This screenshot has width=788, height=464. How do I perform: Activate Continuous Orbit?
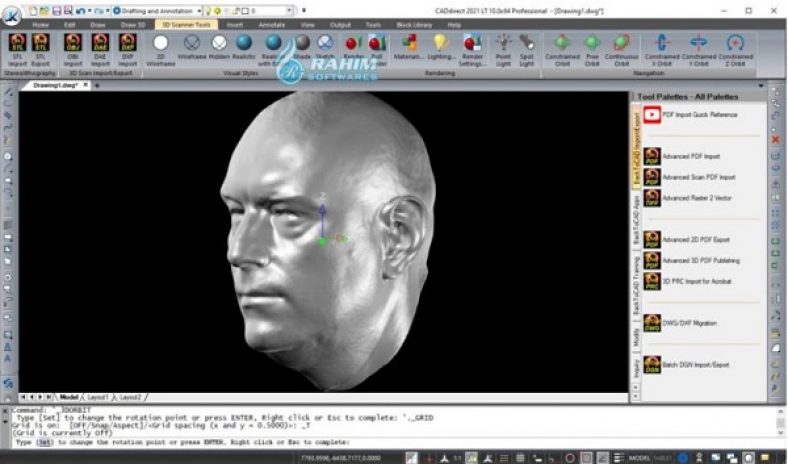(x=622, y=49)
